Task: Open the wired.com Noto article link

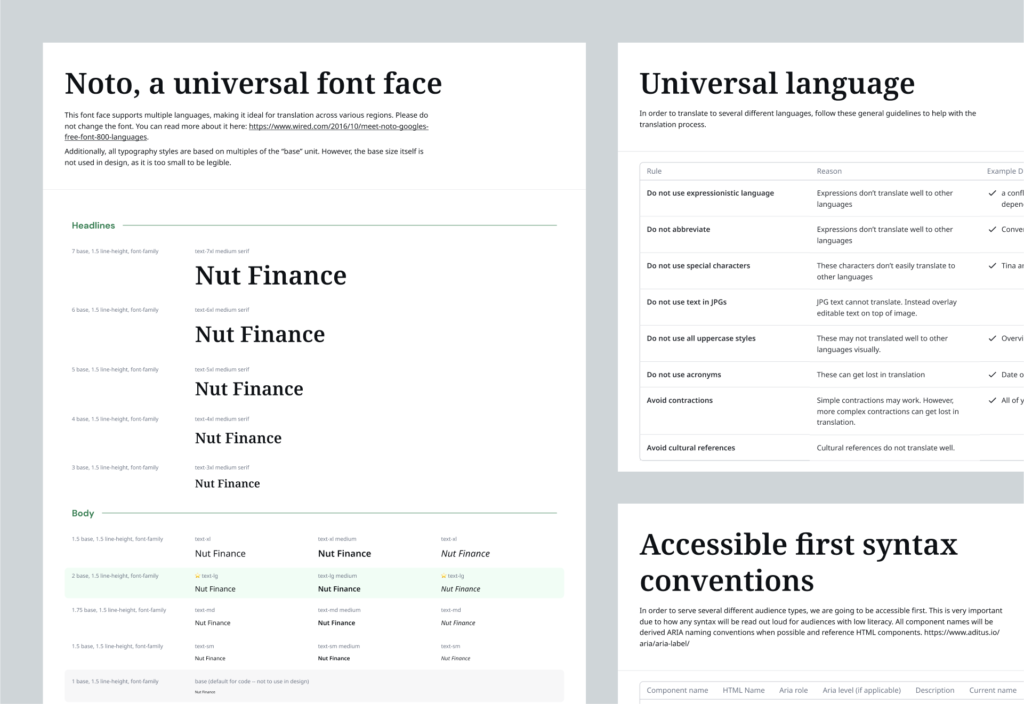Action: [x=338, y=127]
